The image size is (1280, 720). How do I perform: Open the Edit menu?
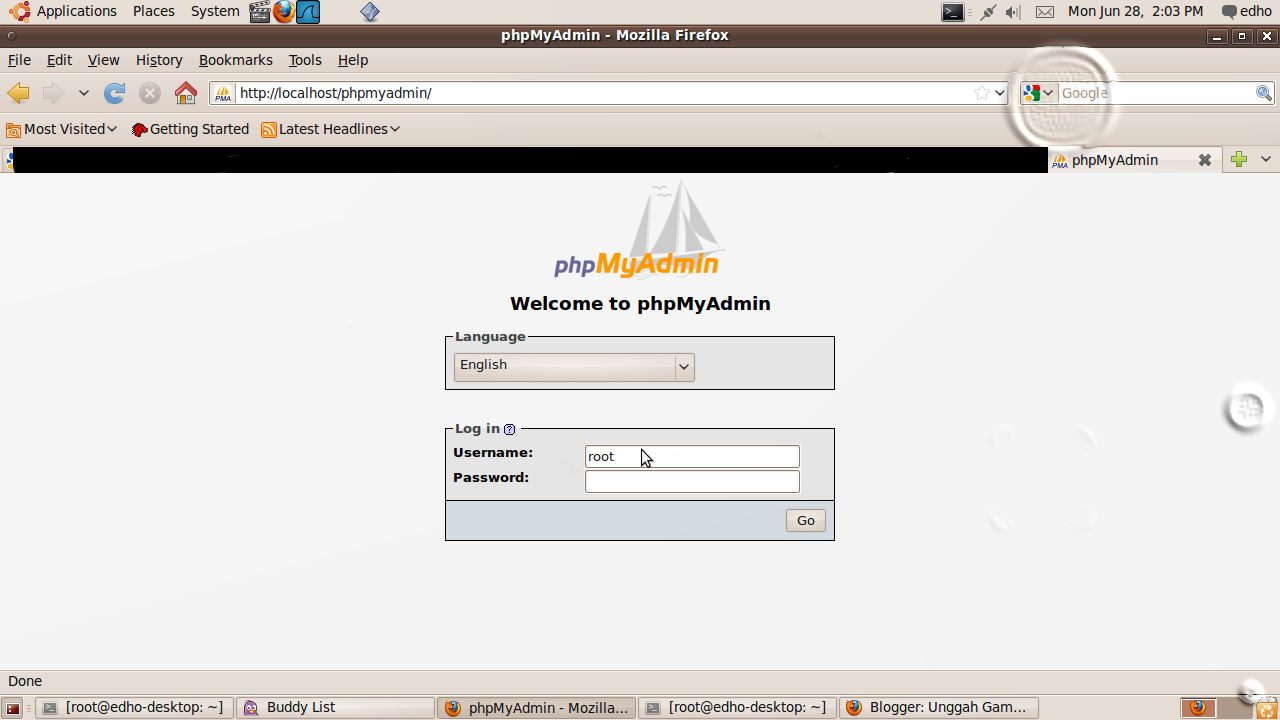click(x=59, y=60)
